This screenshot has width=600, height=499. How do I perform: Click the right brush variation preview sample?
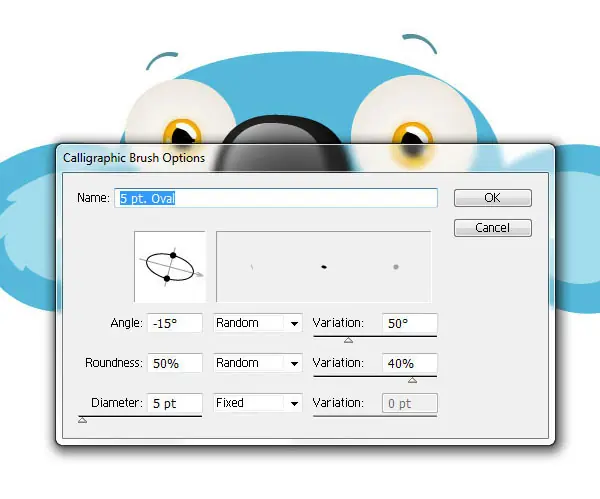(x=396, y=267)
